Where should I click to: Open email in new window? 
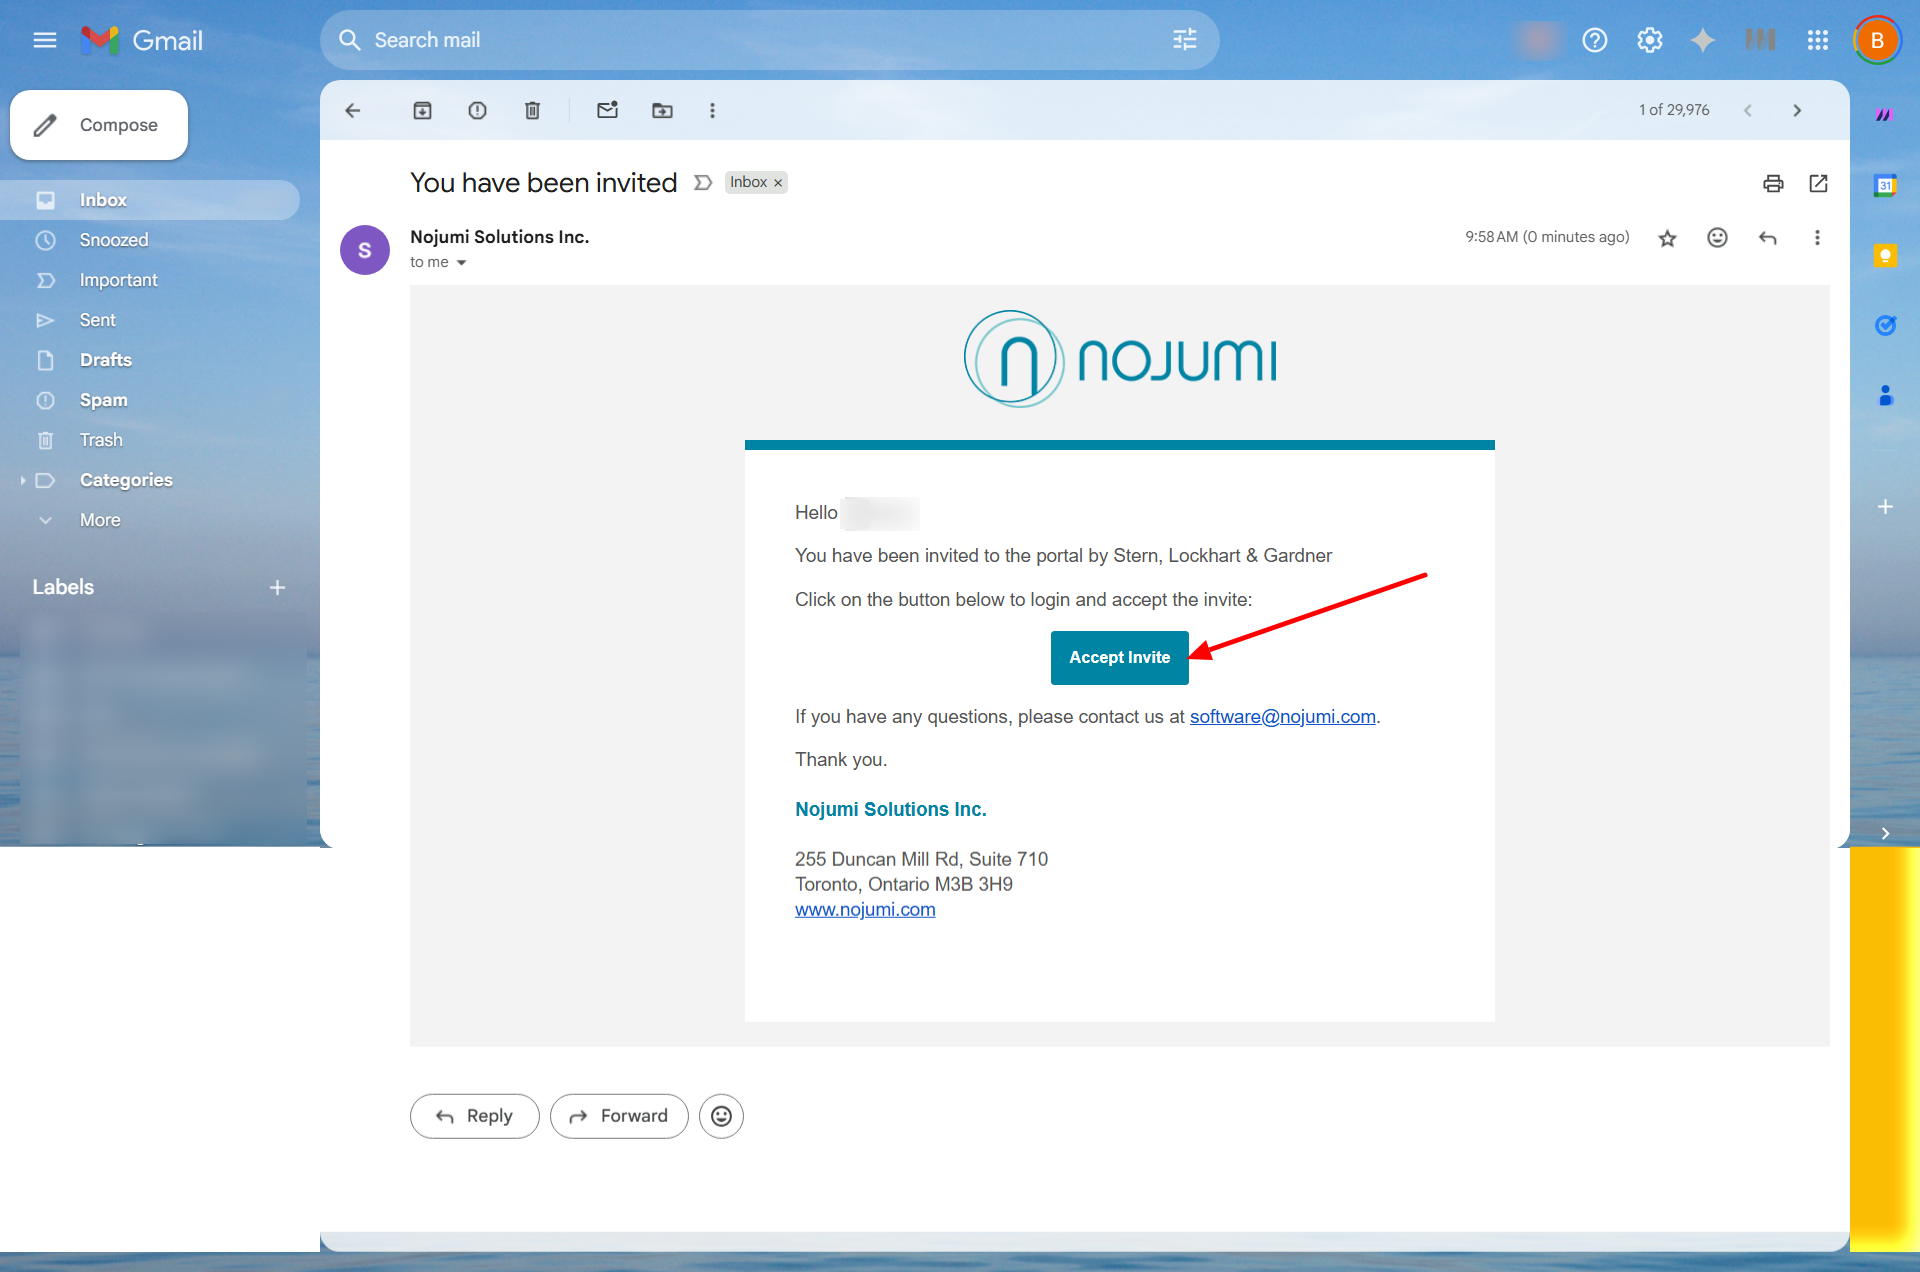point(1819,183)
